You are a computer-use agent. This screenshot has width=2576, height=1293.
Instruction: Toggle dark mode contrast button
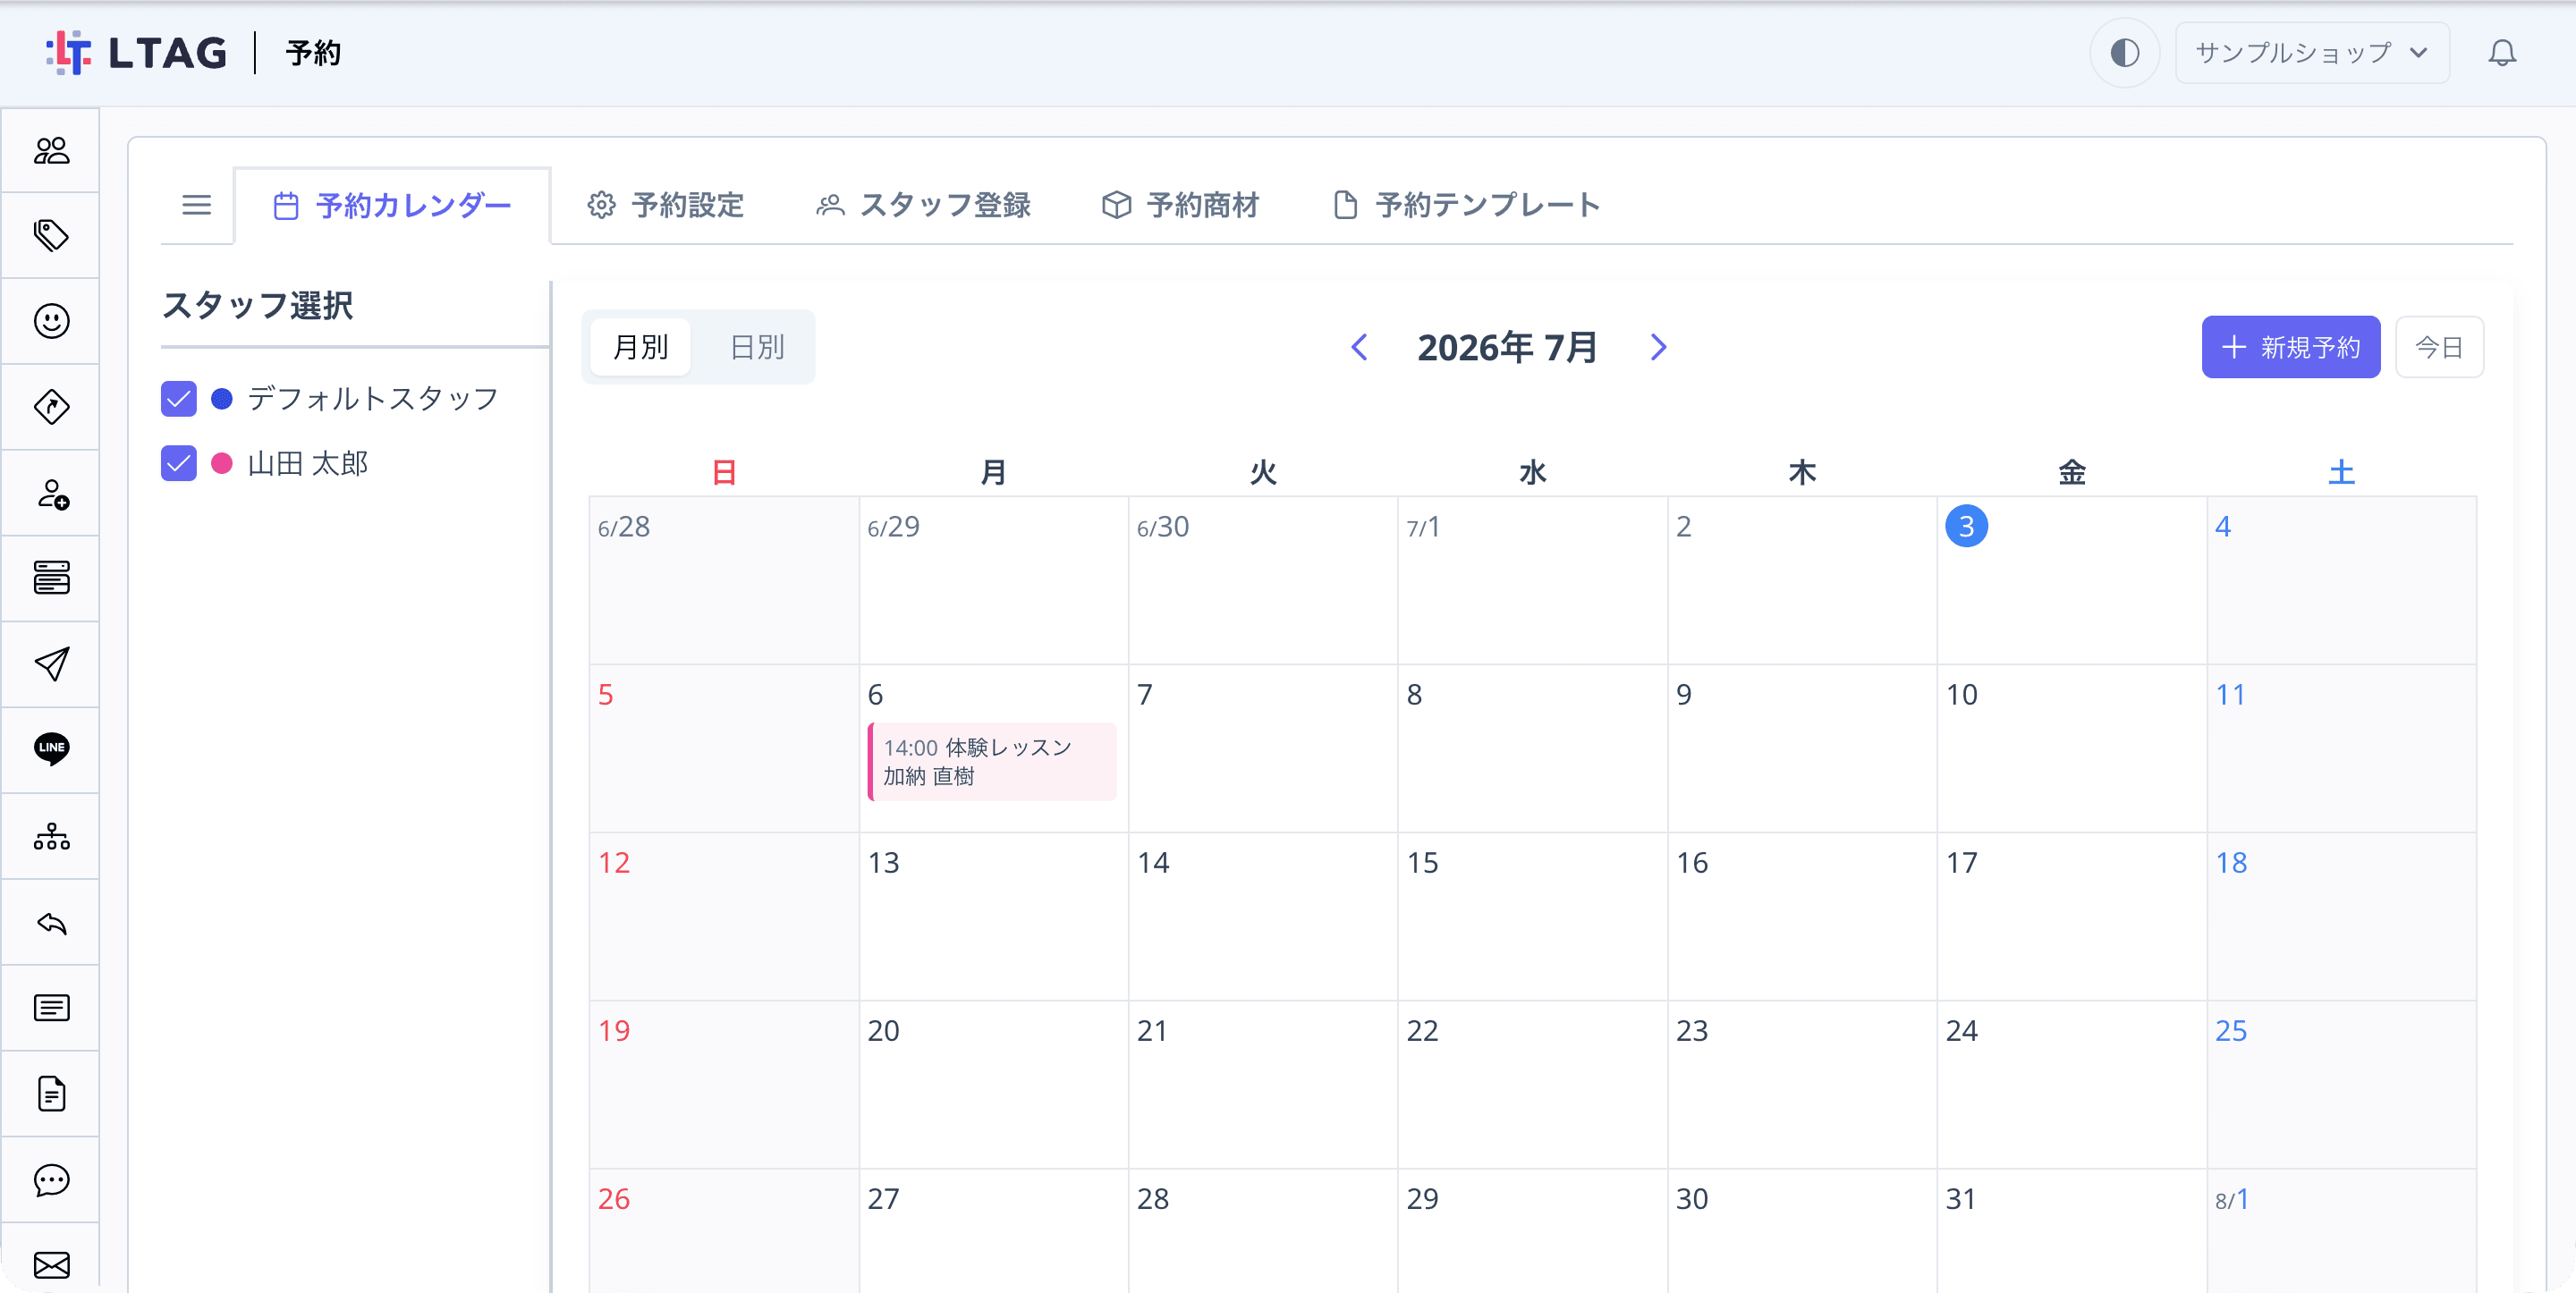[x=2124, y=52]
